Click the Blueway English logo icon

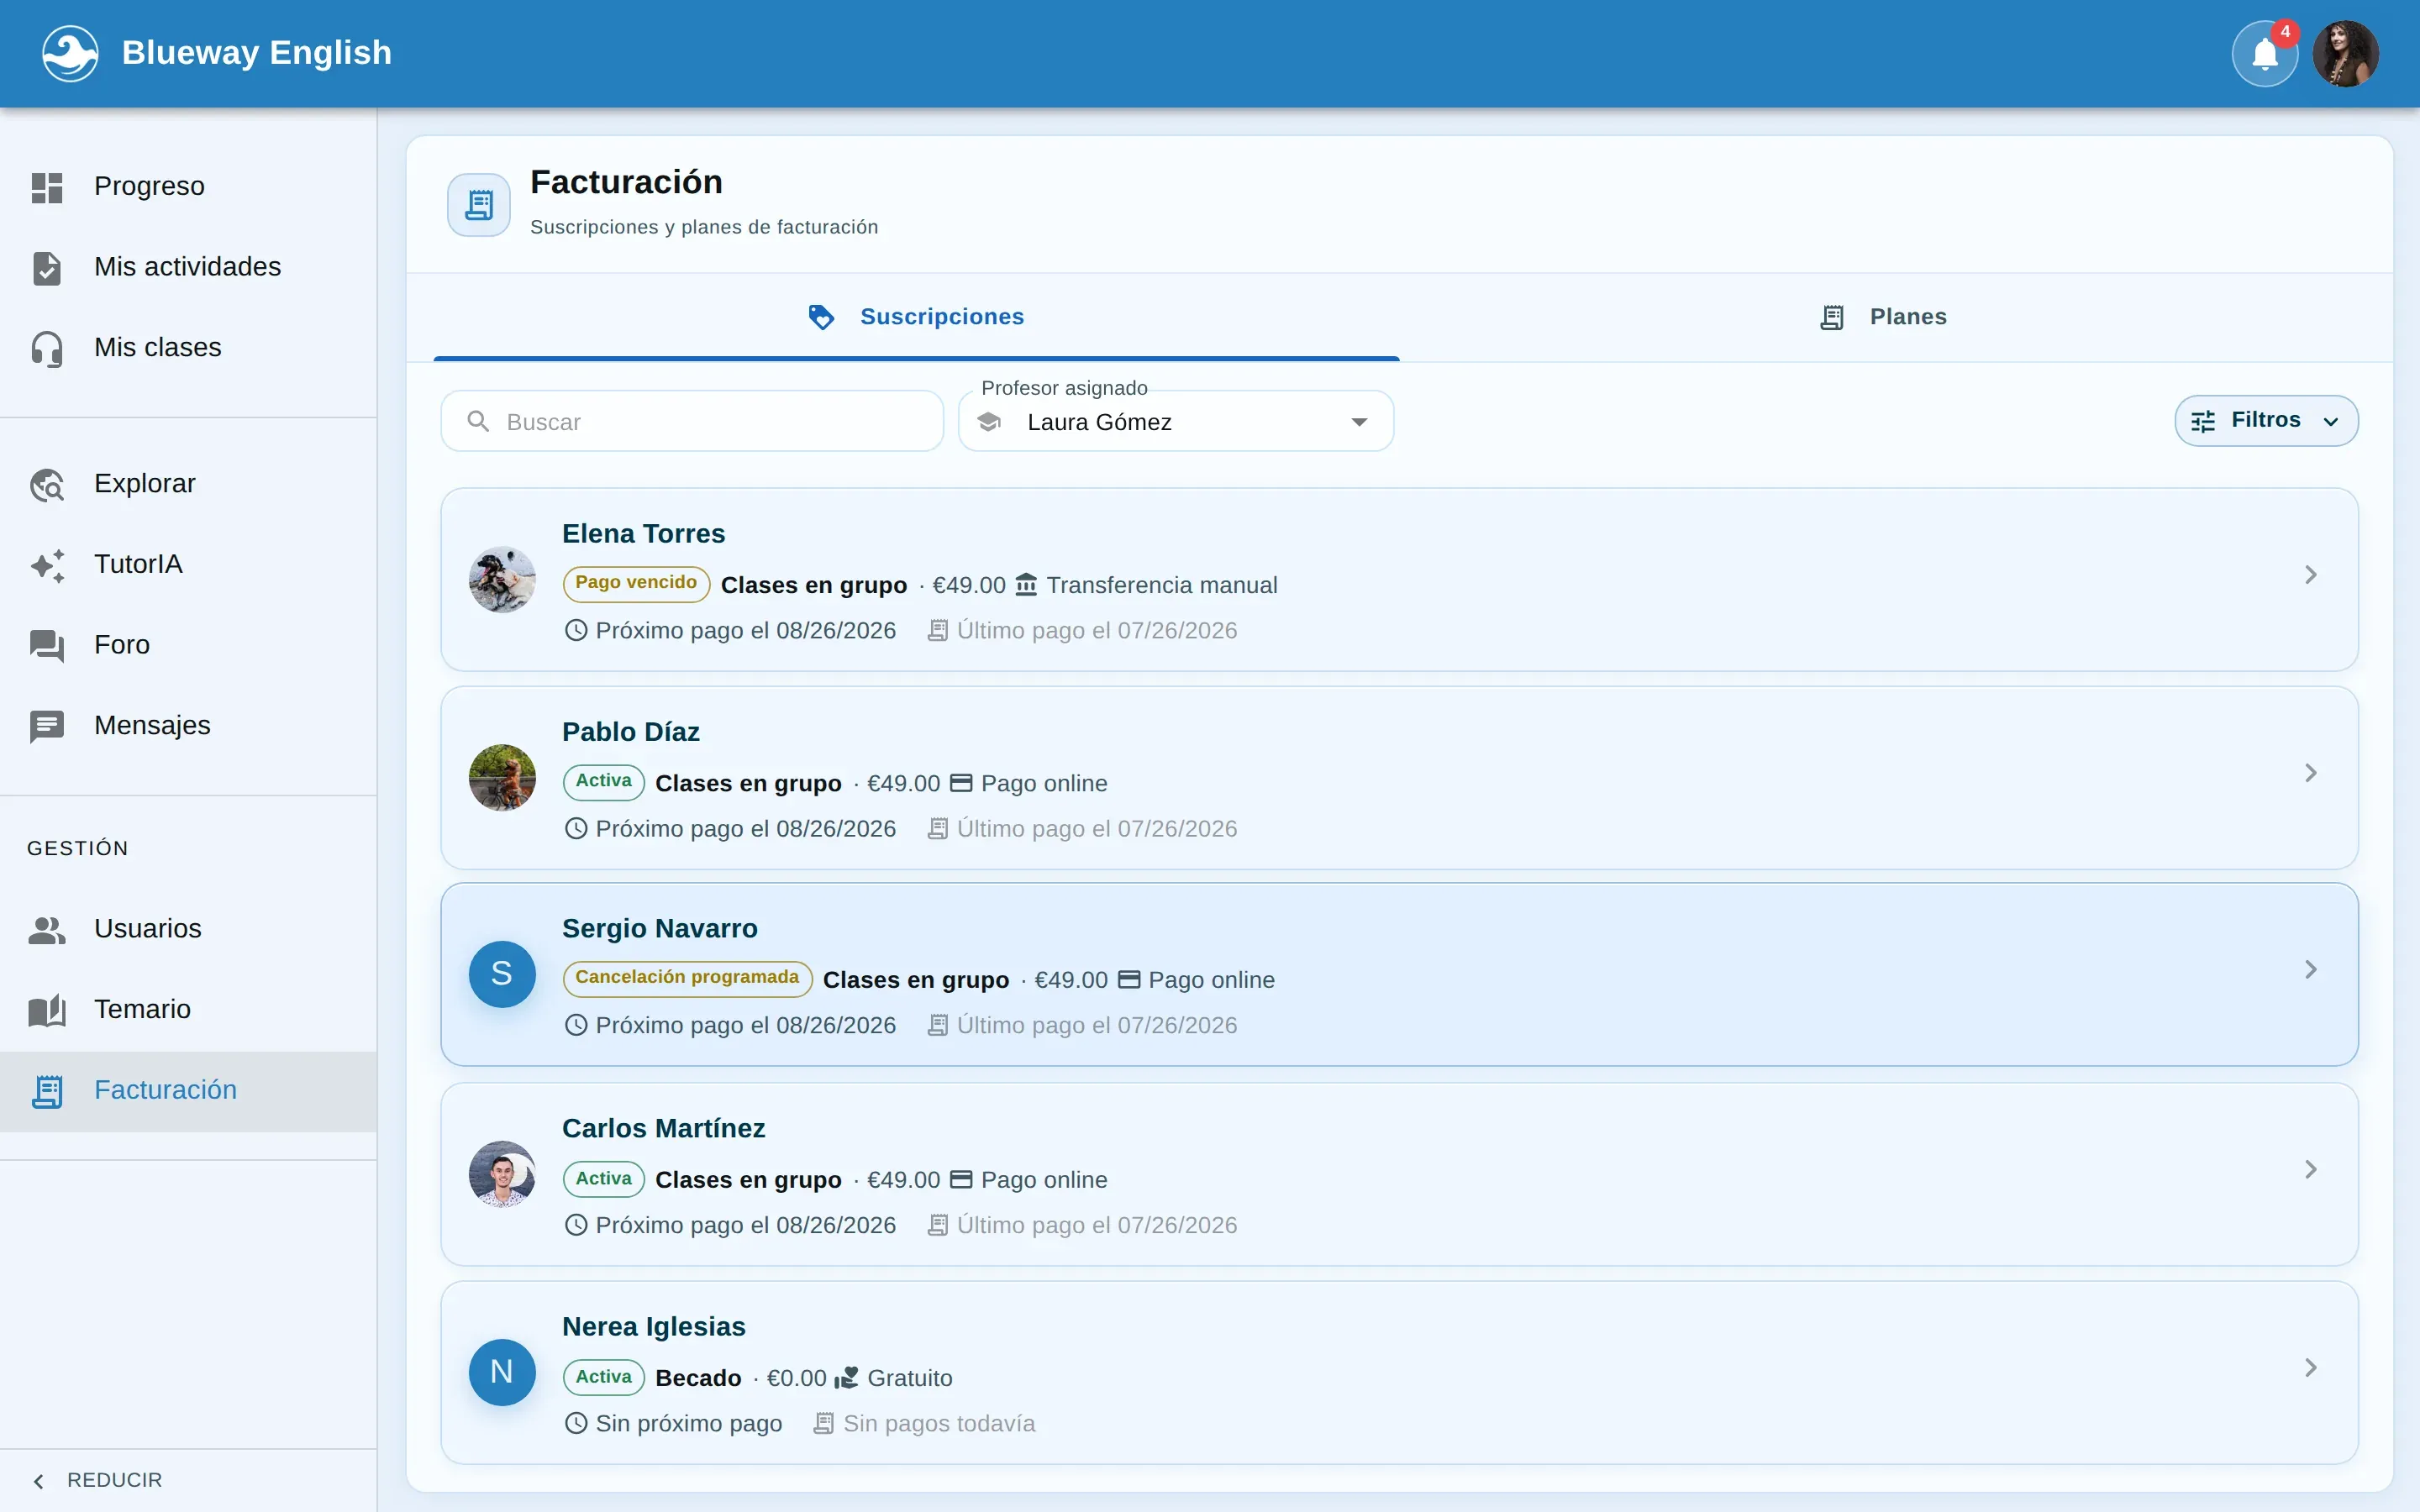pyautogui.click(x=70, y=53)
